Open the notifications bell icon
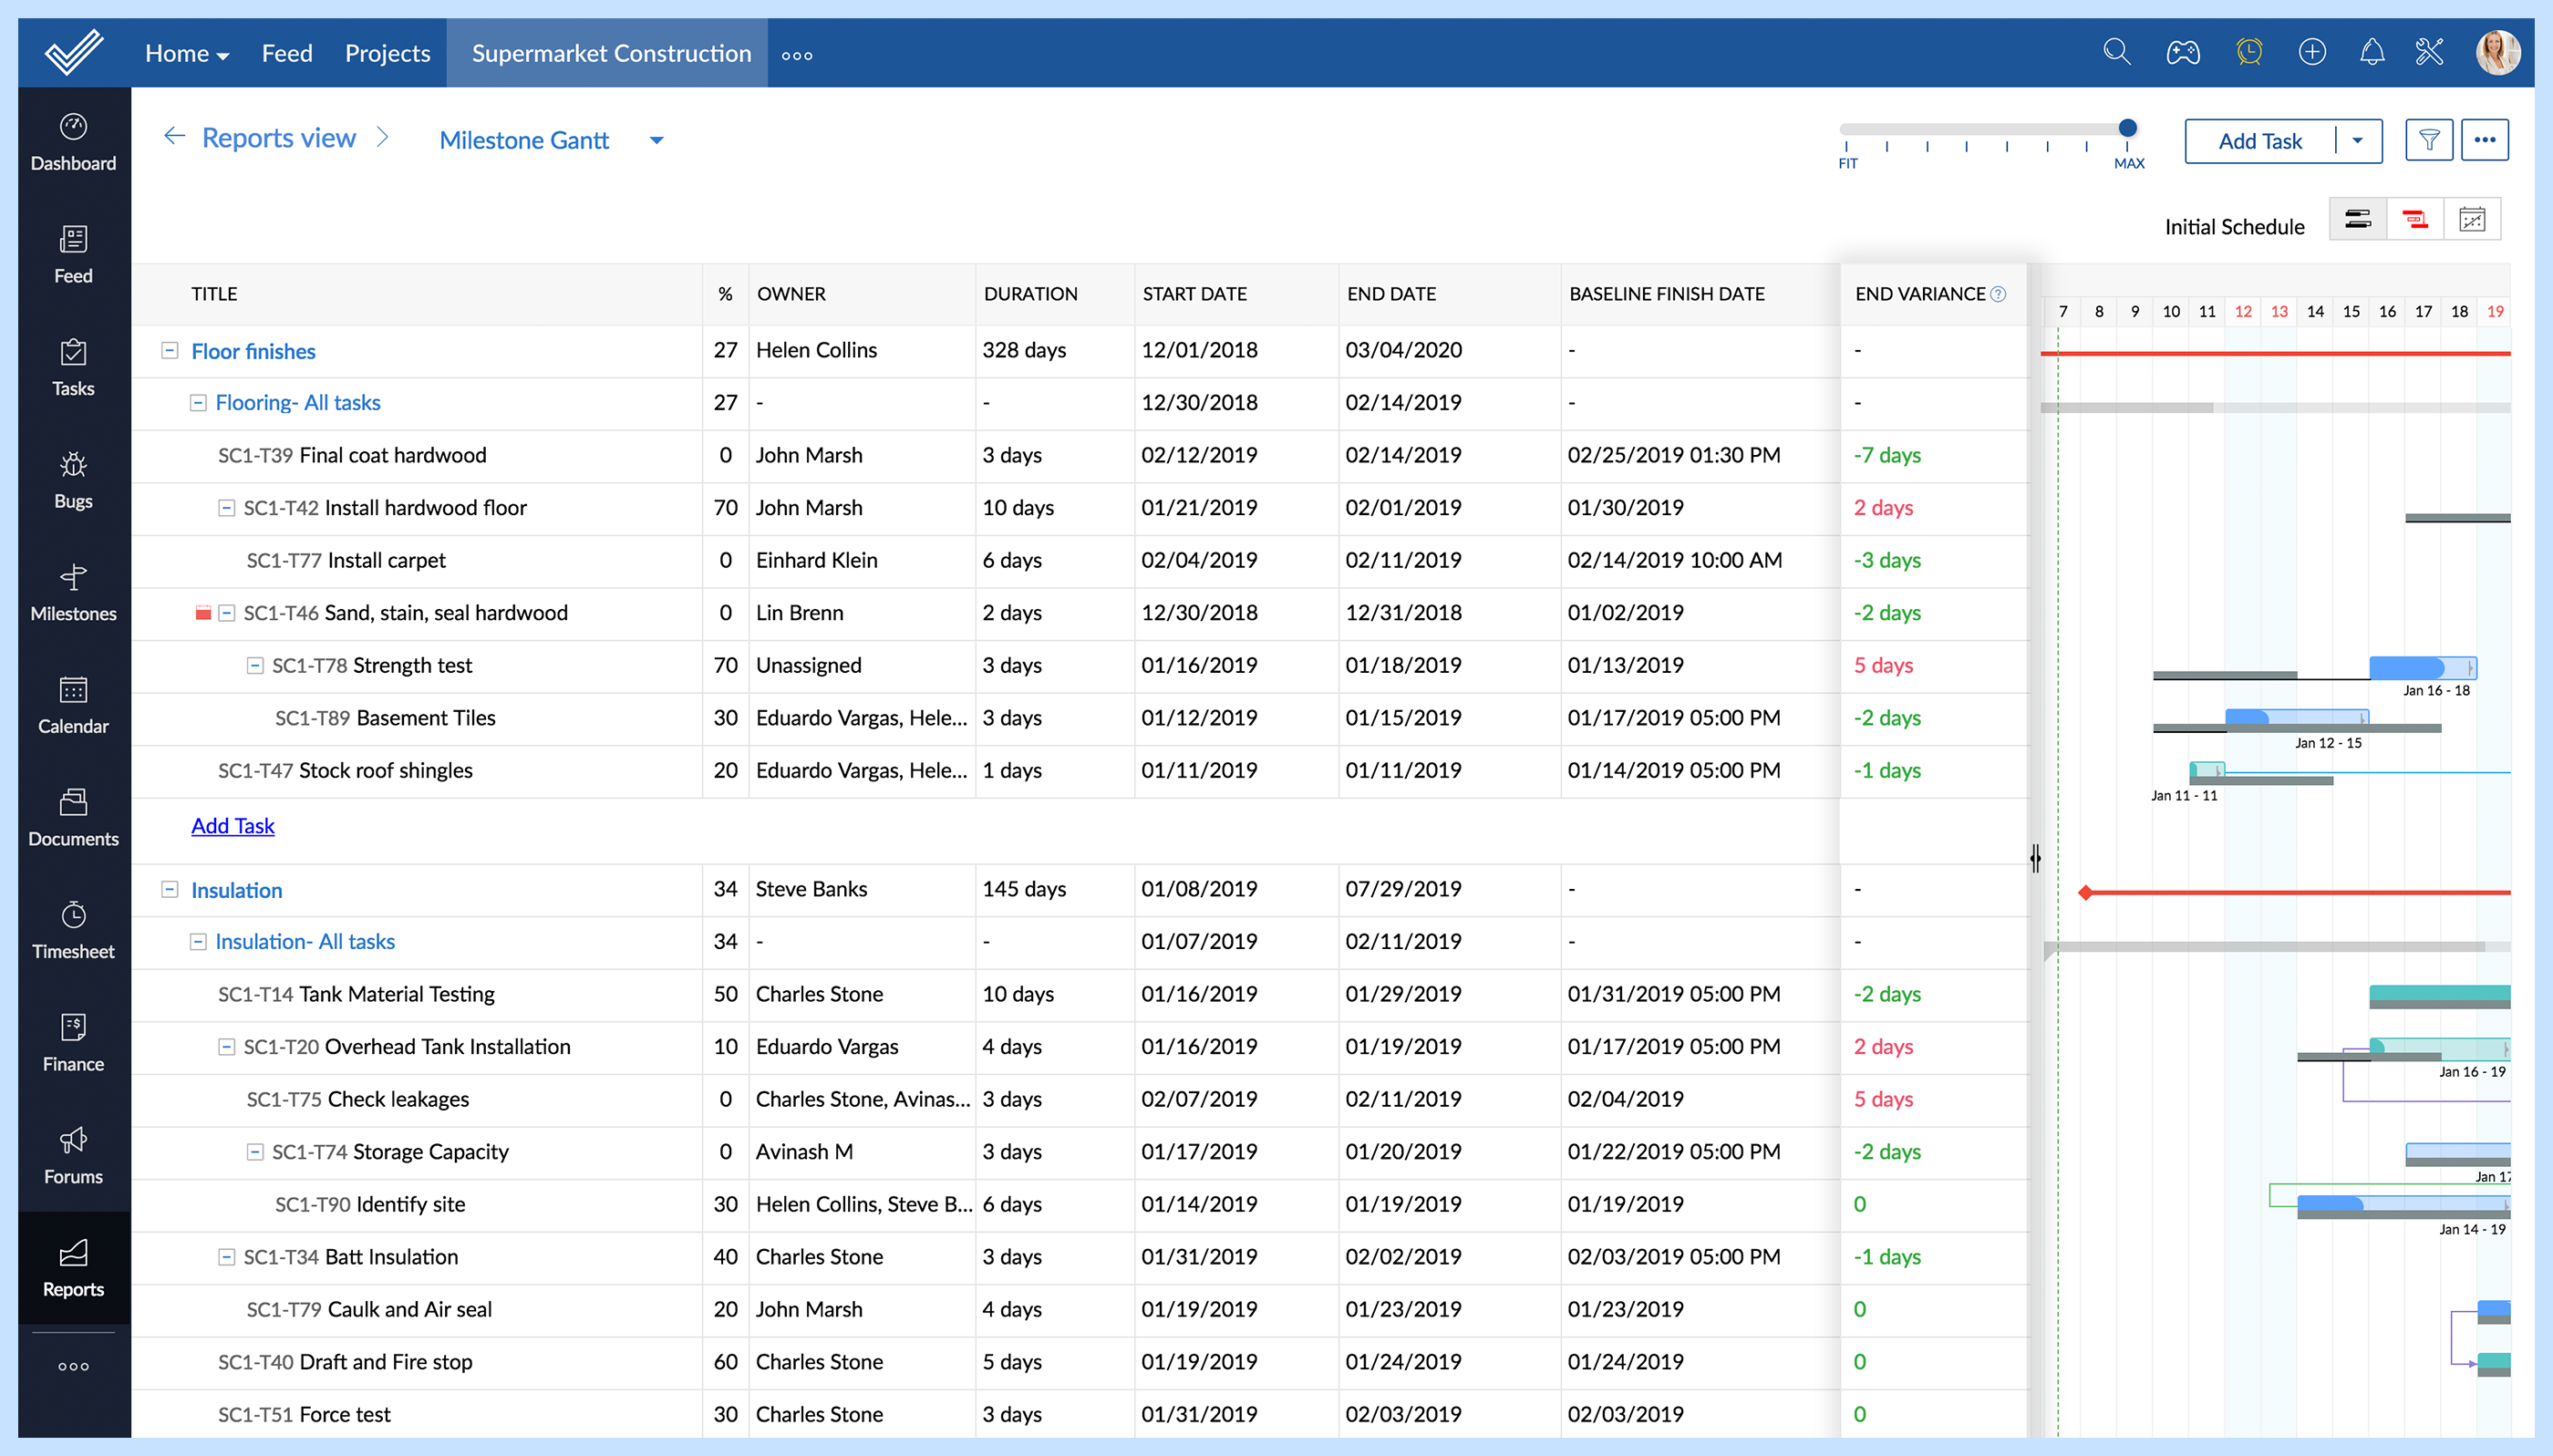The height and width of the screenshot is (1456, 2553). (x=2371, y=52)
